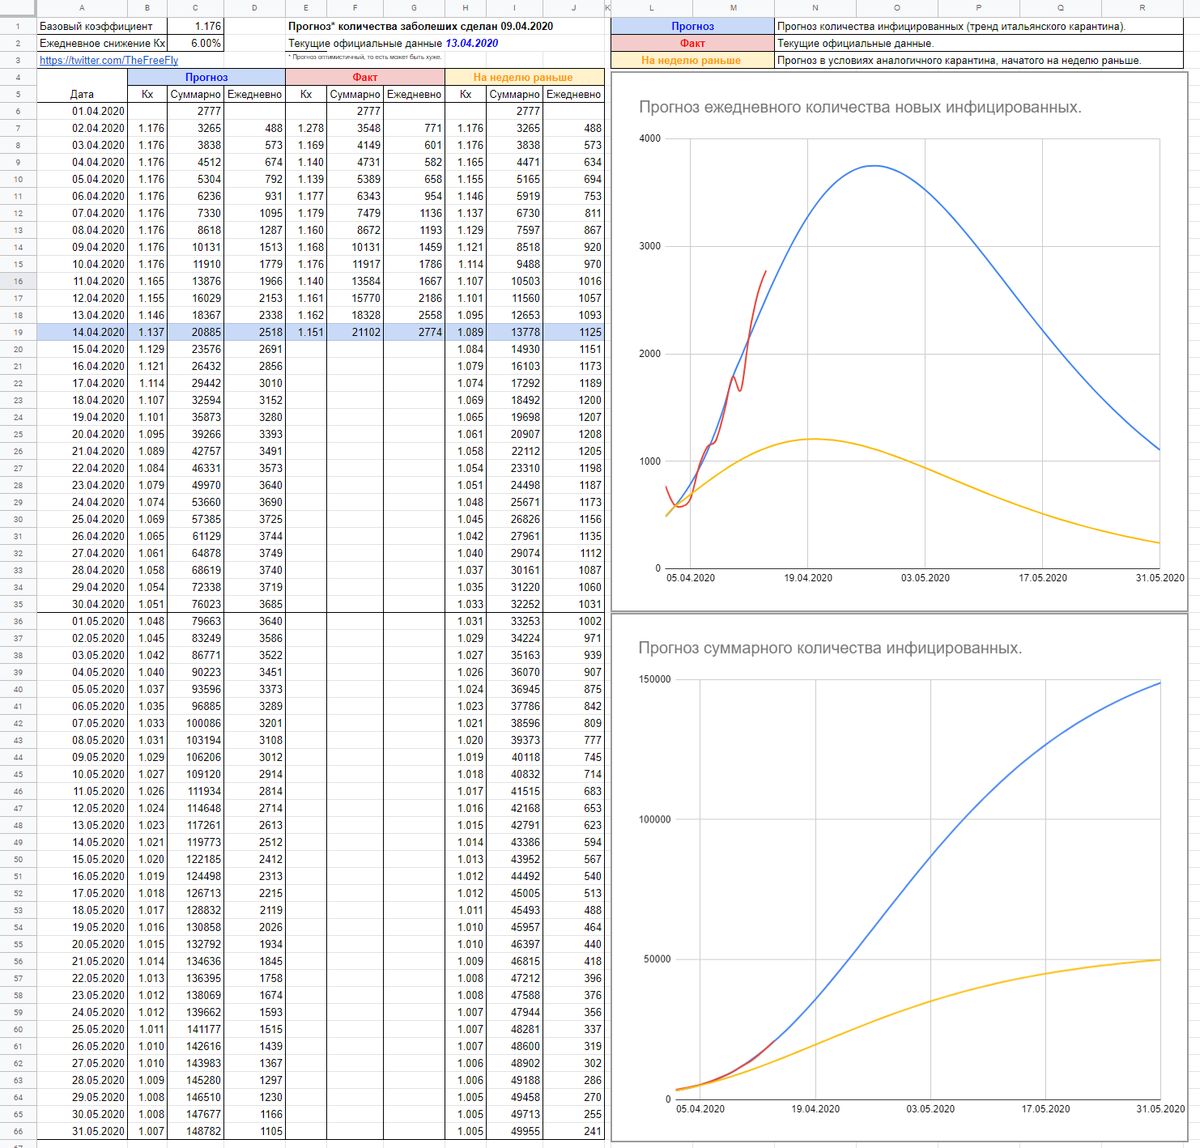Click the pink 'Факт' table group header
Image resolution: width=1200 pixels, height=1148 pixels.
[365, 77]
